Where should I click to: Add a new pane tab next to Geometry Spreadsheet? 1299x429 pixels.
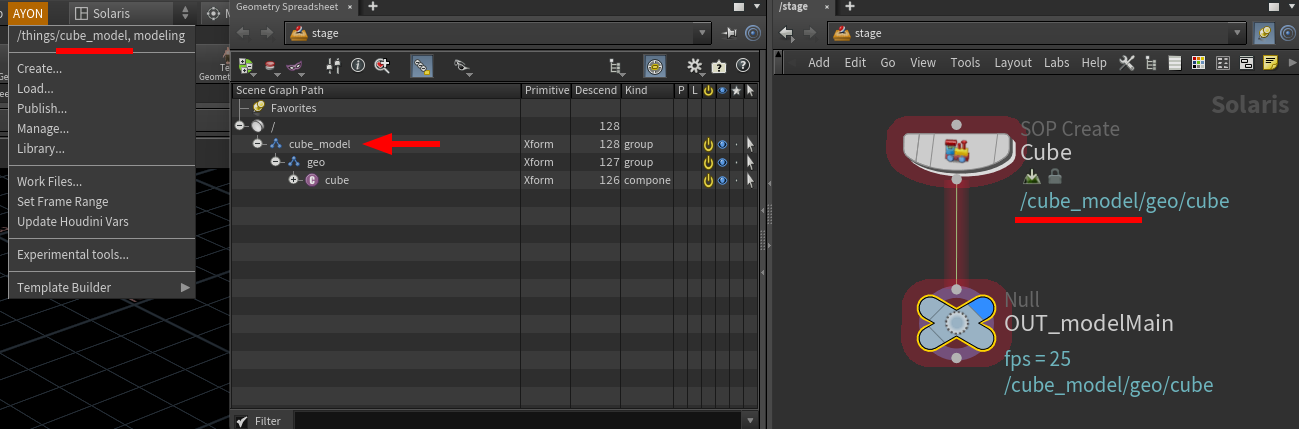pos(373,6)
